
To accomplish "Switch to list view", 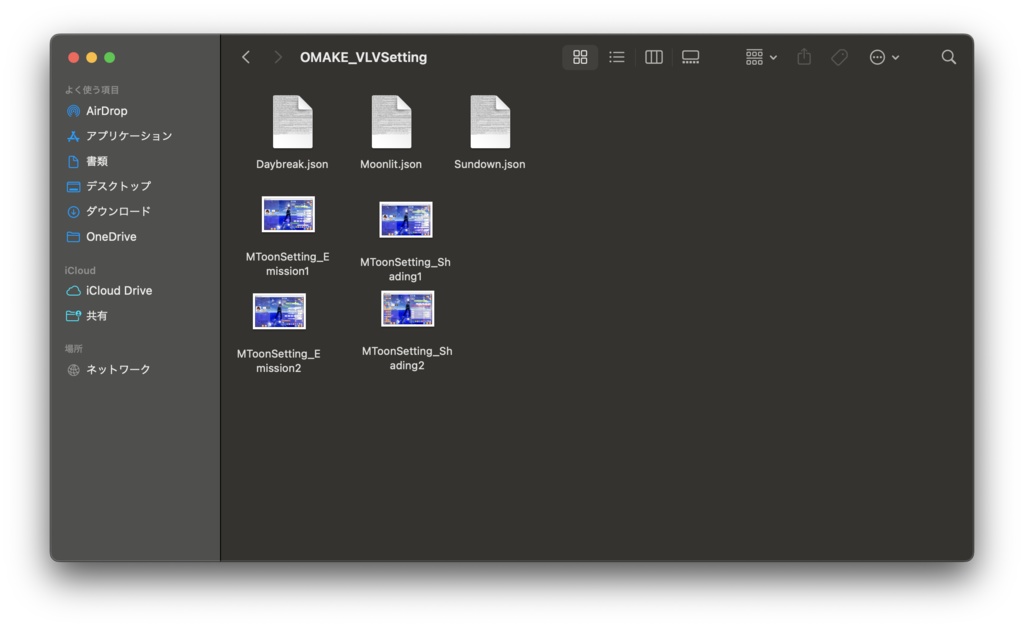I will click(x=616, y=57).
